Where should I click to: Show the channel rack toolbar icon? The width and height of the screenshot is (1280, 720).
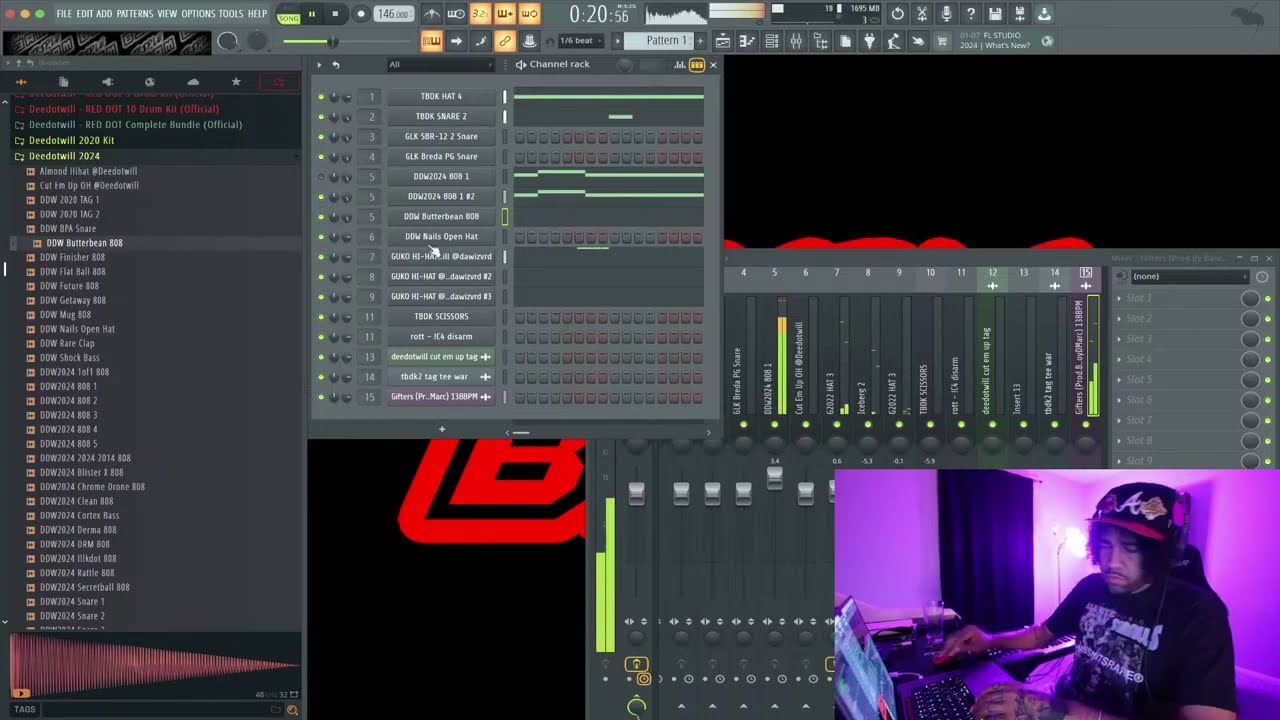[771, 41]
